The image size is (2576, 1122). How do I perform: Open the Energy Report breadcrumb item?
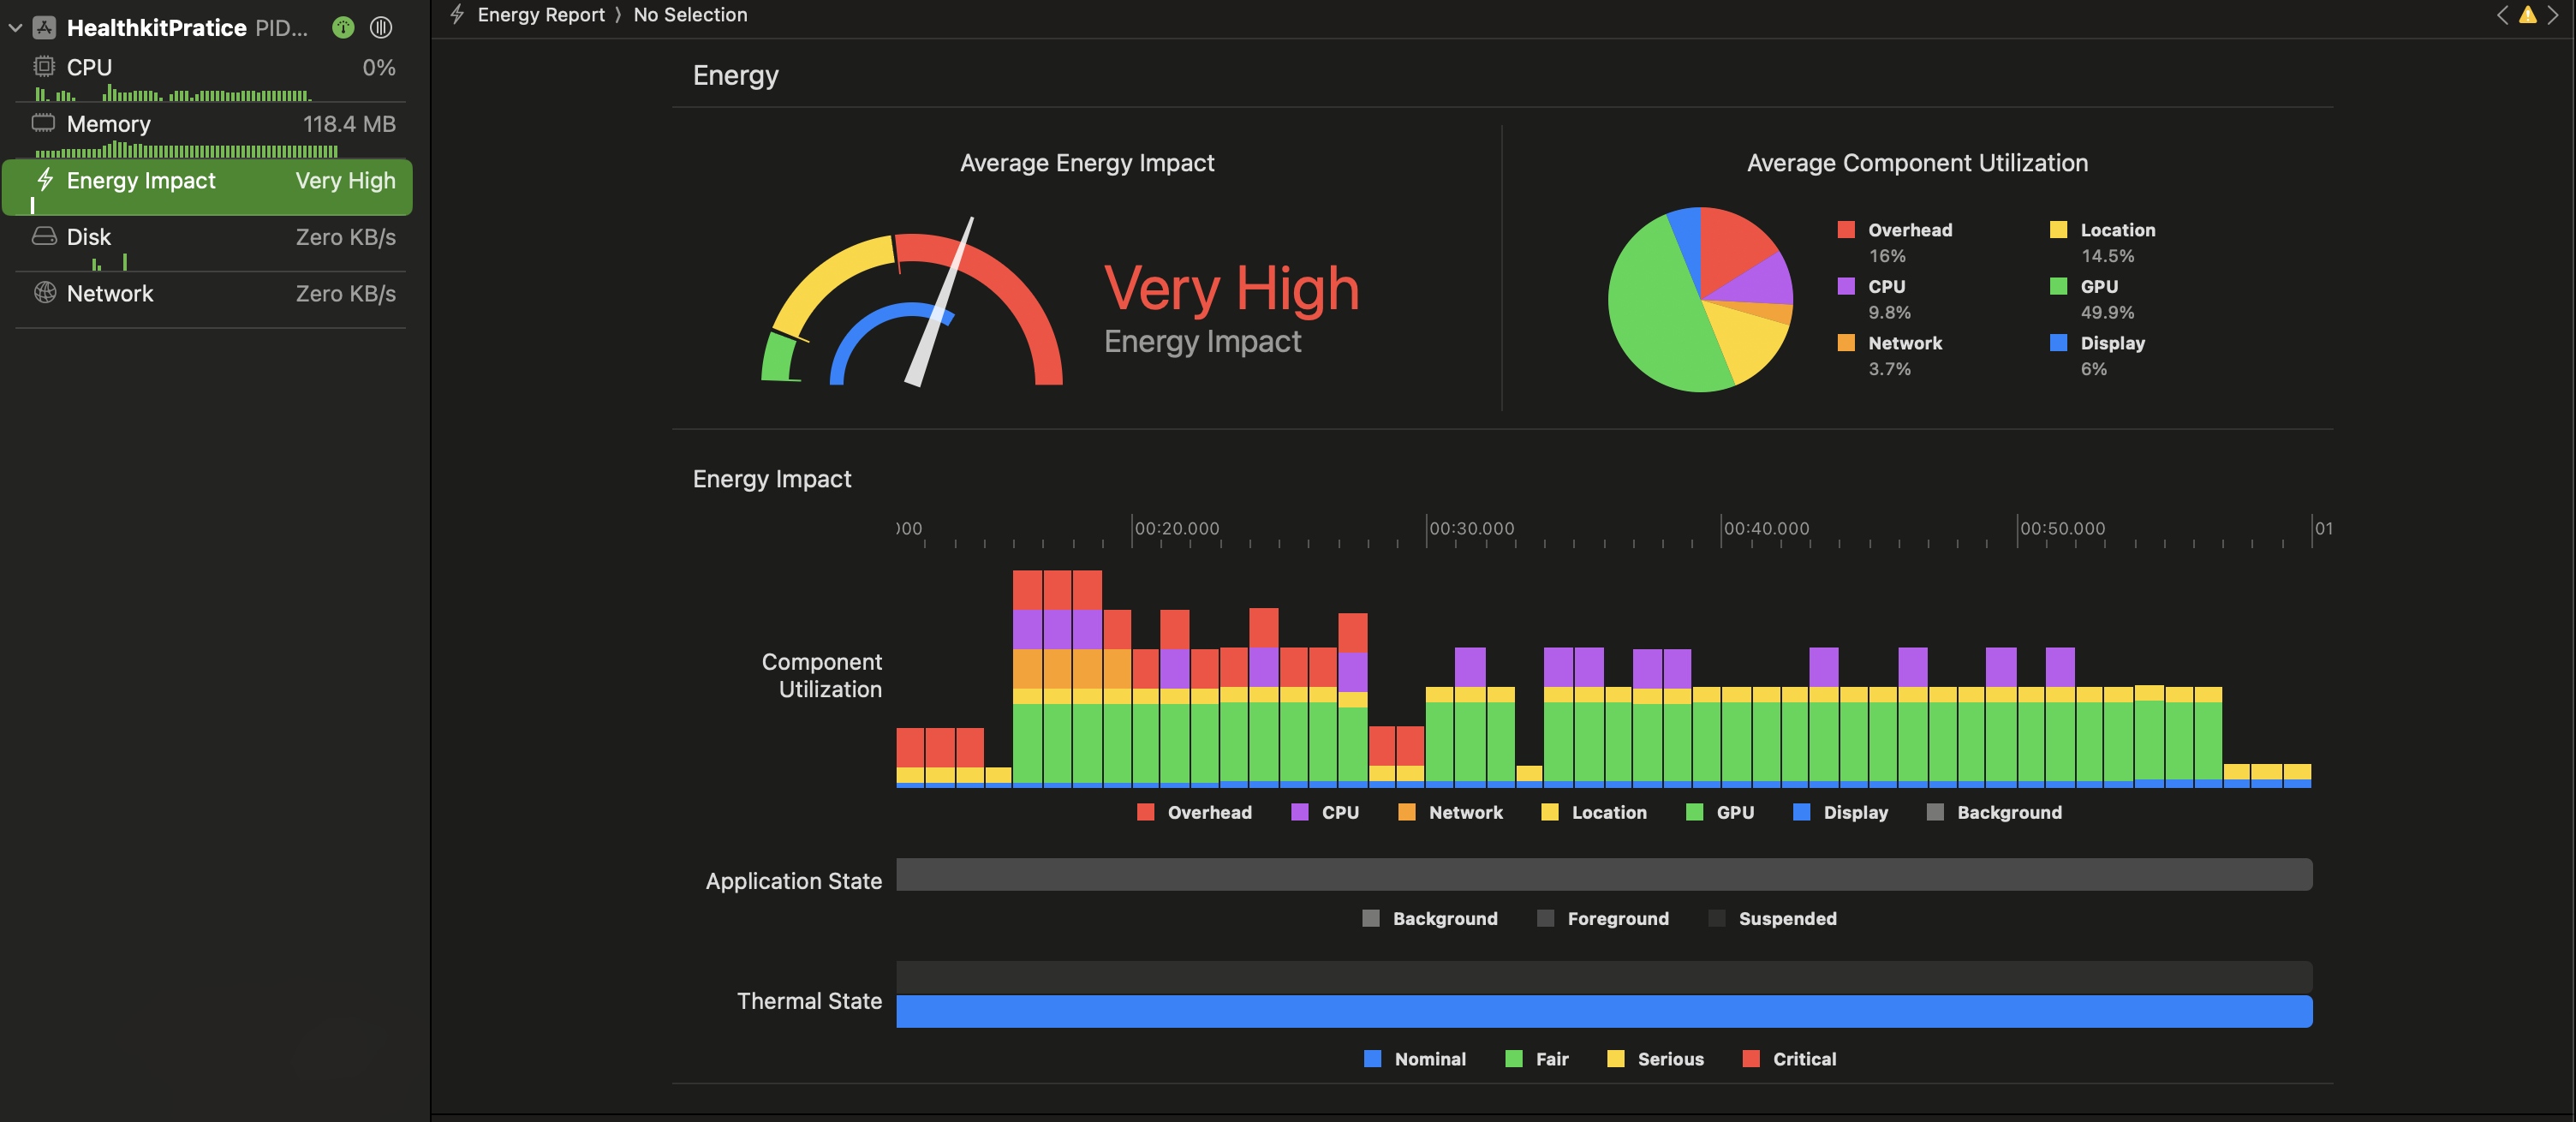pos(541,15)
